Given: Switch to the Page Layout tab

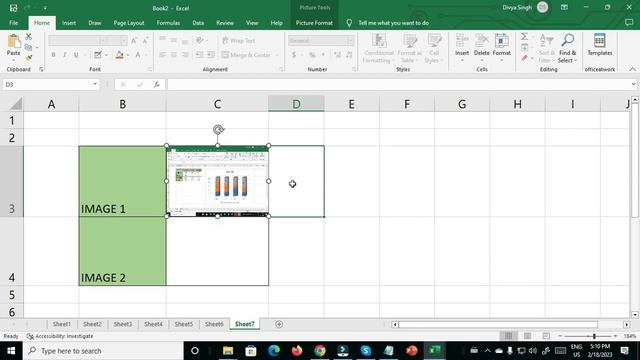Looking at the screenshot, I should (129, 23).
